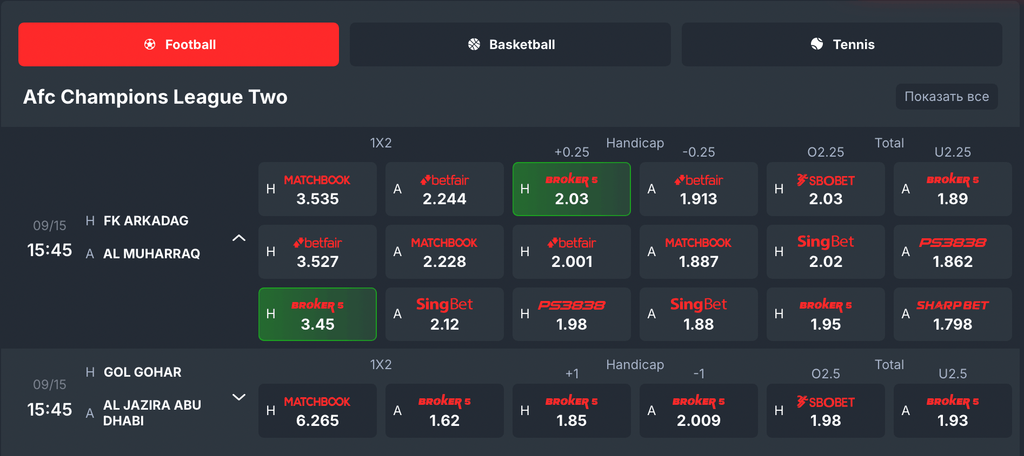Select the SharpBet logo with odds 1.798
The image size is (1024, 456).
[952, 305]
